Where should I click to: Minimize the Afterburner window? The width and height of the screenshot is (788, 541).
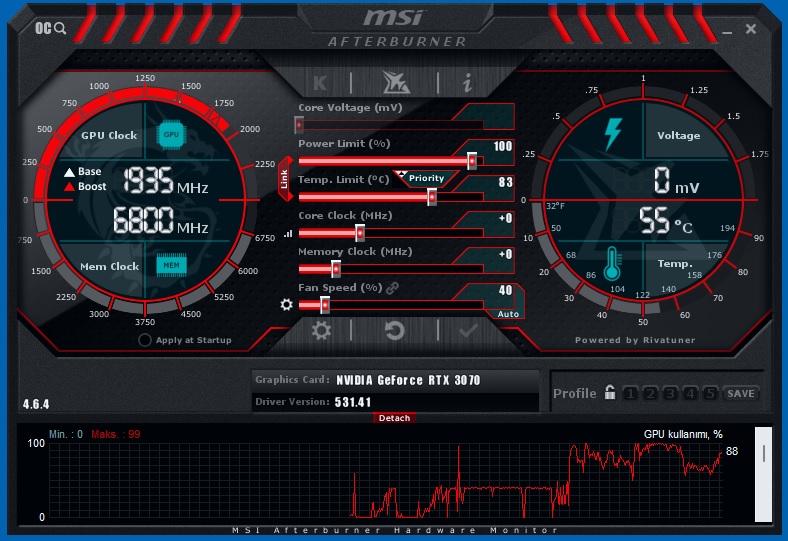click(727, 31)
